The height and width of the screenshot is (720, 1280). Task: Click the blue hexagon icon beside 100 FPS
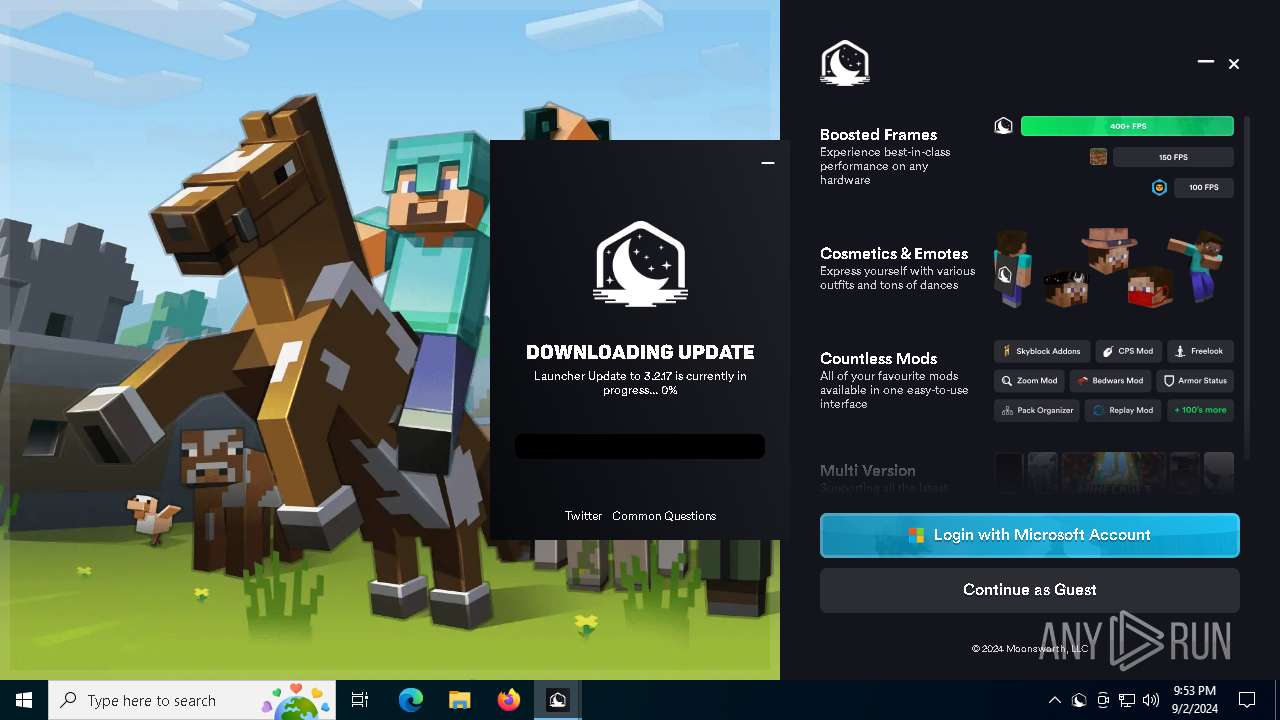tap(1159, 187)
